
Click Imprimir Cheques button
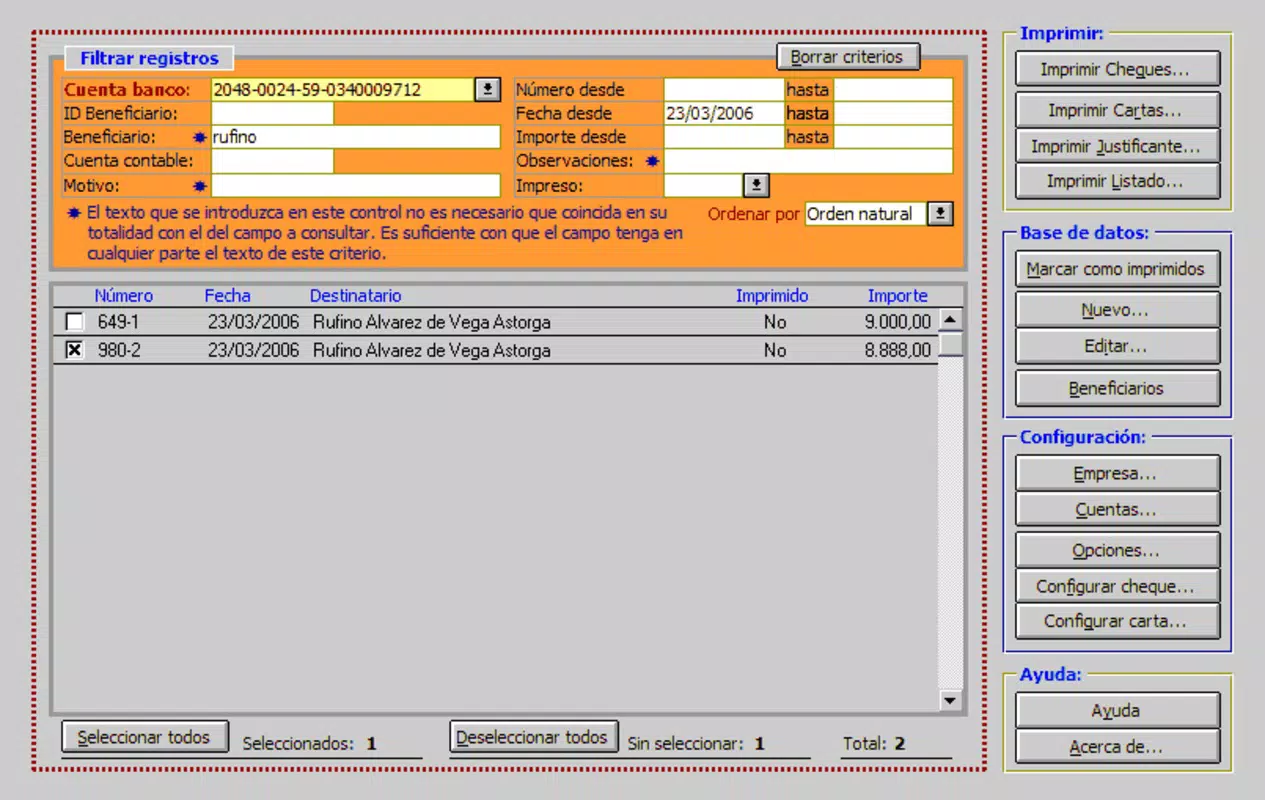coord(1117,70)
